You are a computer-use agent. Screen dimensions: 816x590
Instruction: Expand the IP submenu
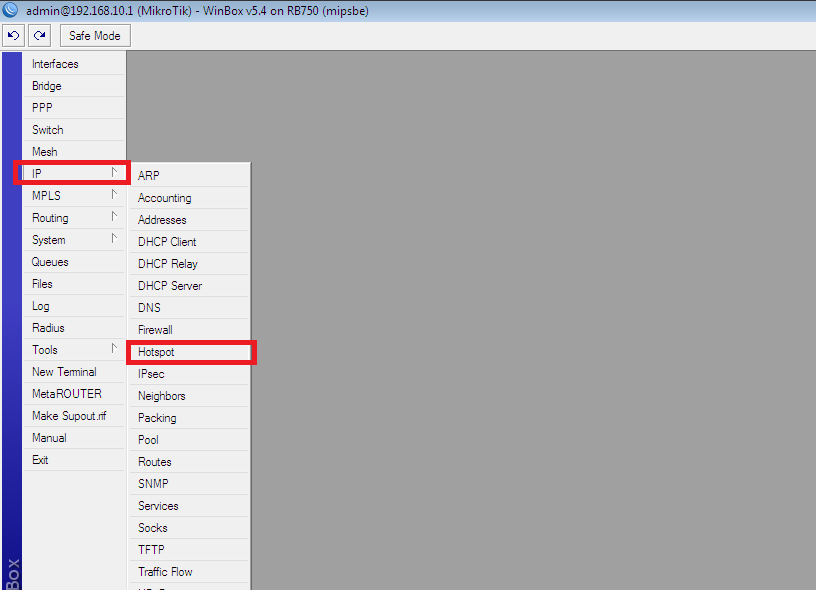pyautogui.click(x=74, y=173)
